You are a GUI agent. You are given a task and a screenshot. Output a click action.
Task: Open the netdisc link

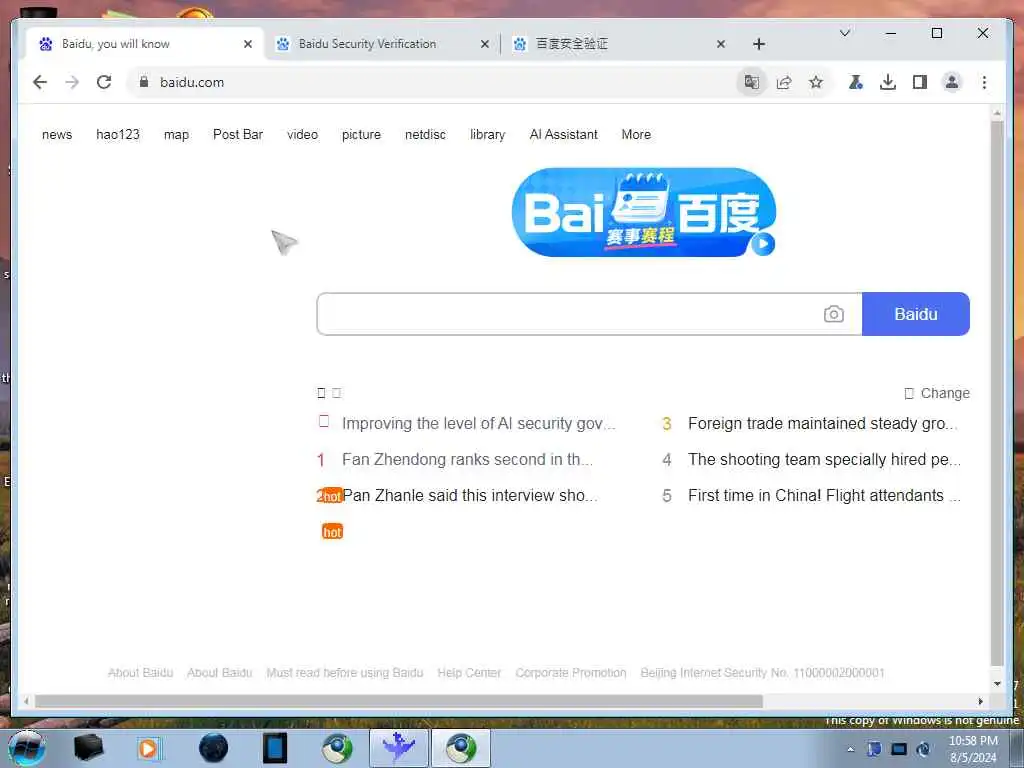[x=425, y=135]
